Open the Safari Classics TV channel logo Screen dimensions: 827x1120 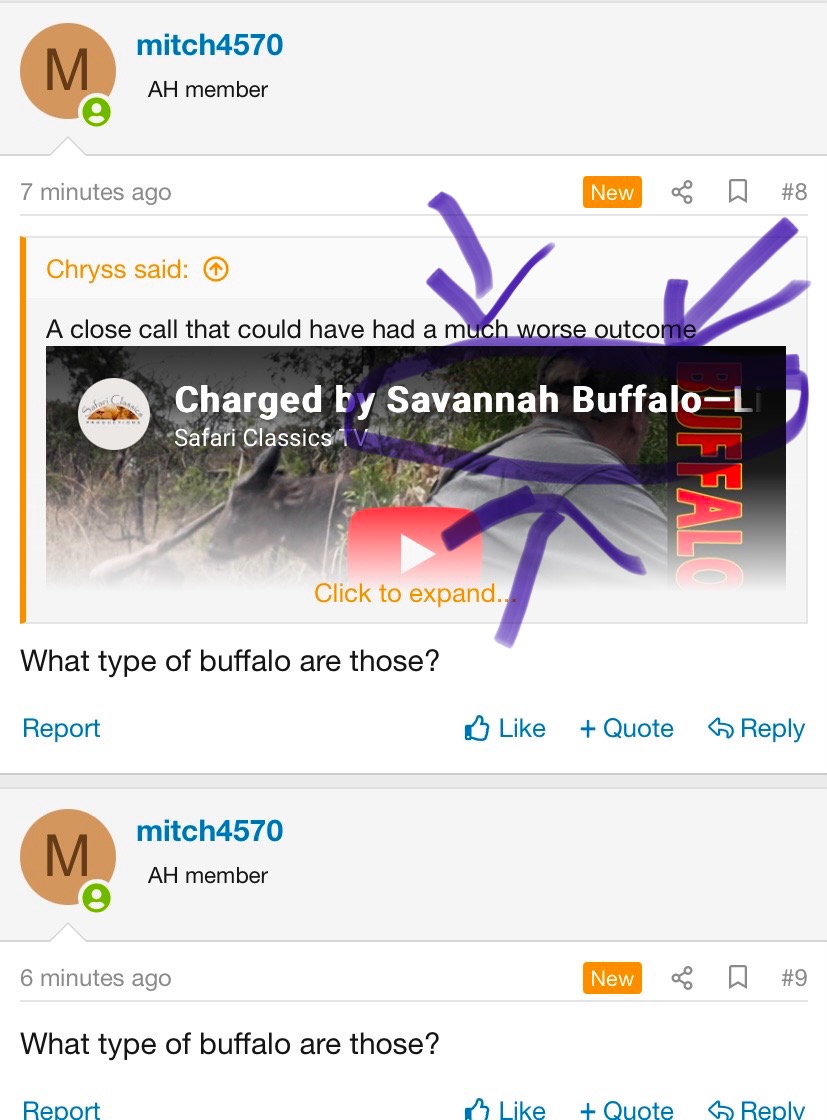pyautogui.click(x=114, y=414)
